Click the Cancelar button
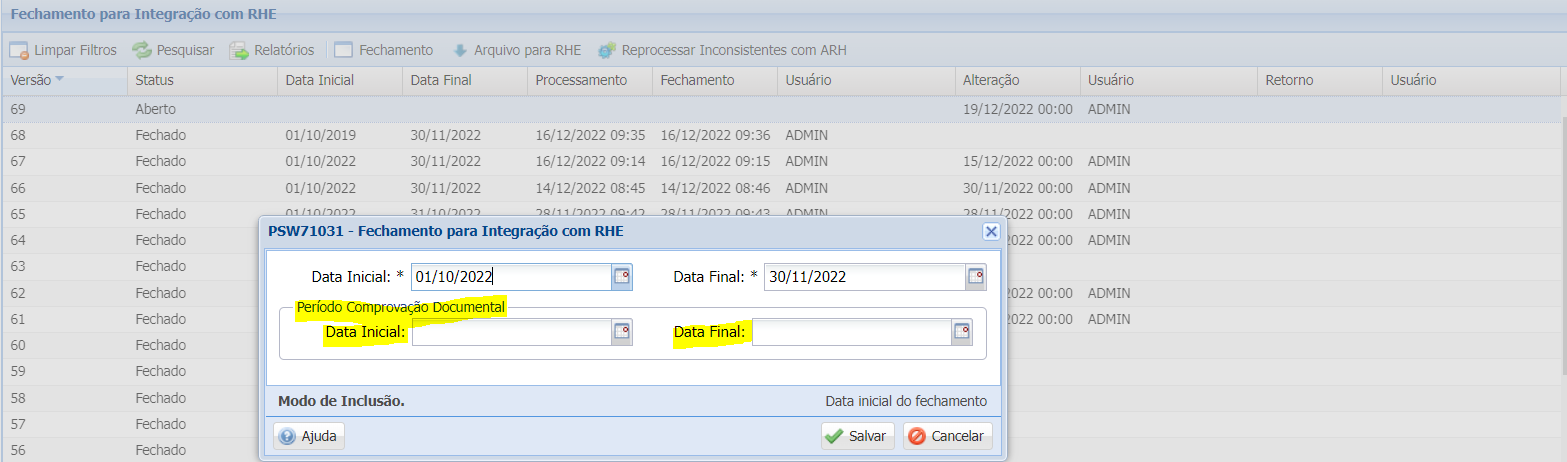Viewport: 1567px width, 462px height. [x=948, y=436]
